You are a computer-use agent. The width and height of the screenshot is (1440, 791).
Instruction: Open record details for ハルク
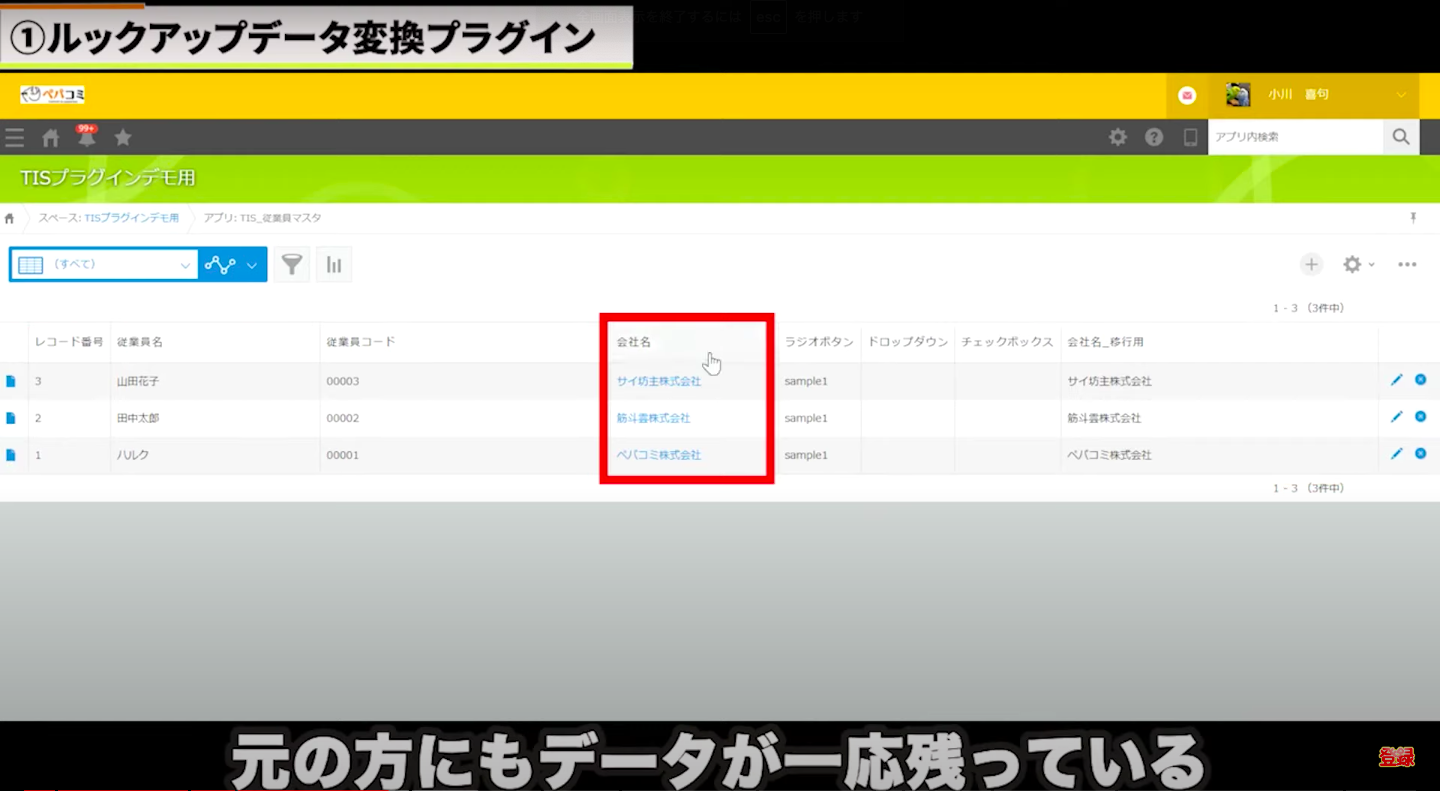[x=11, y=455]
